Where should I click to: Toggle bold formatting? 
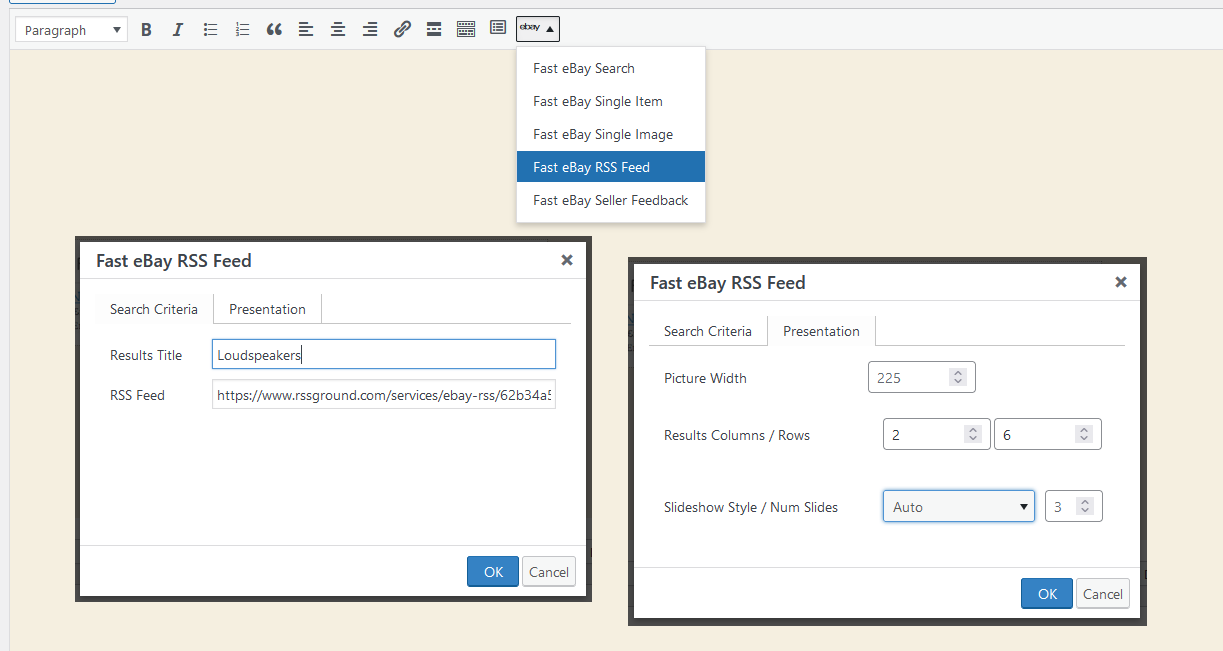click(x=146, y=30)
